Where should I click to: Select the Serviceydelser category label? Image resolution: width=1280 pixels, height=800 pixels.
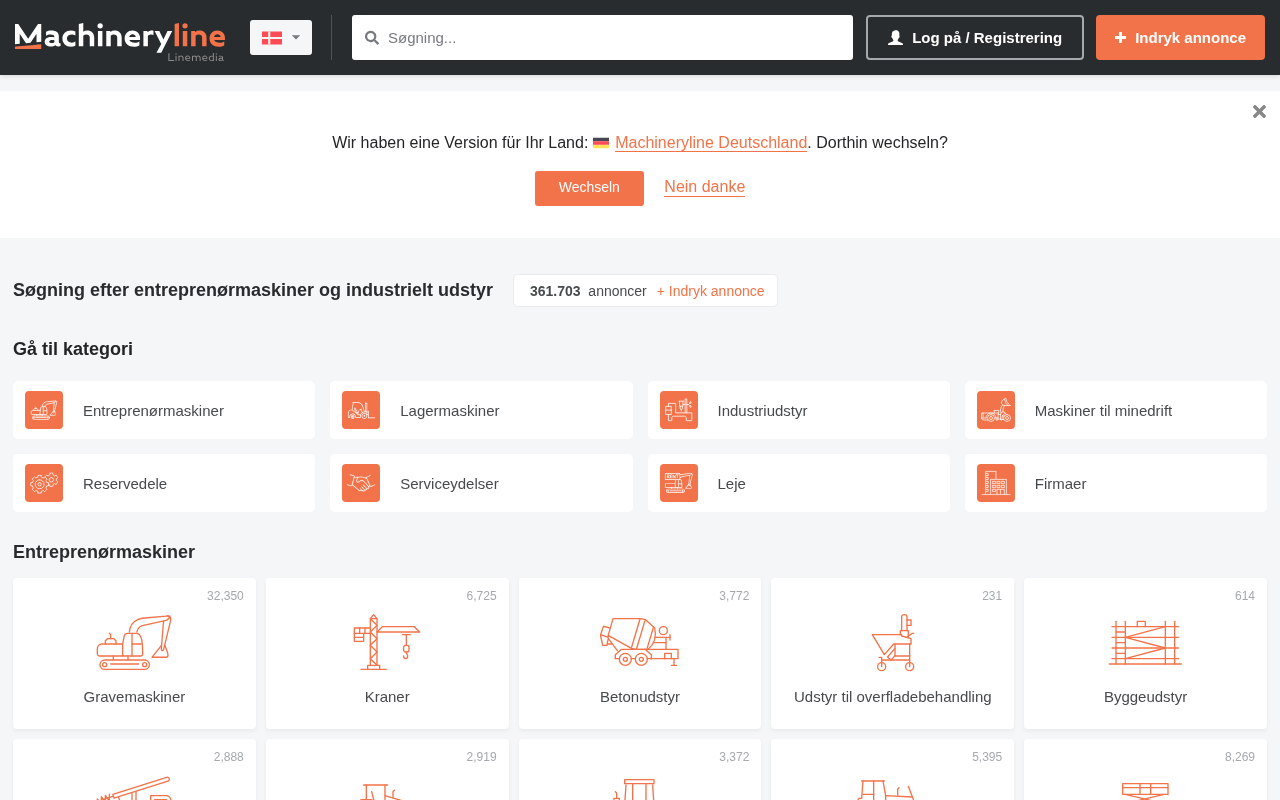point(449,484)
